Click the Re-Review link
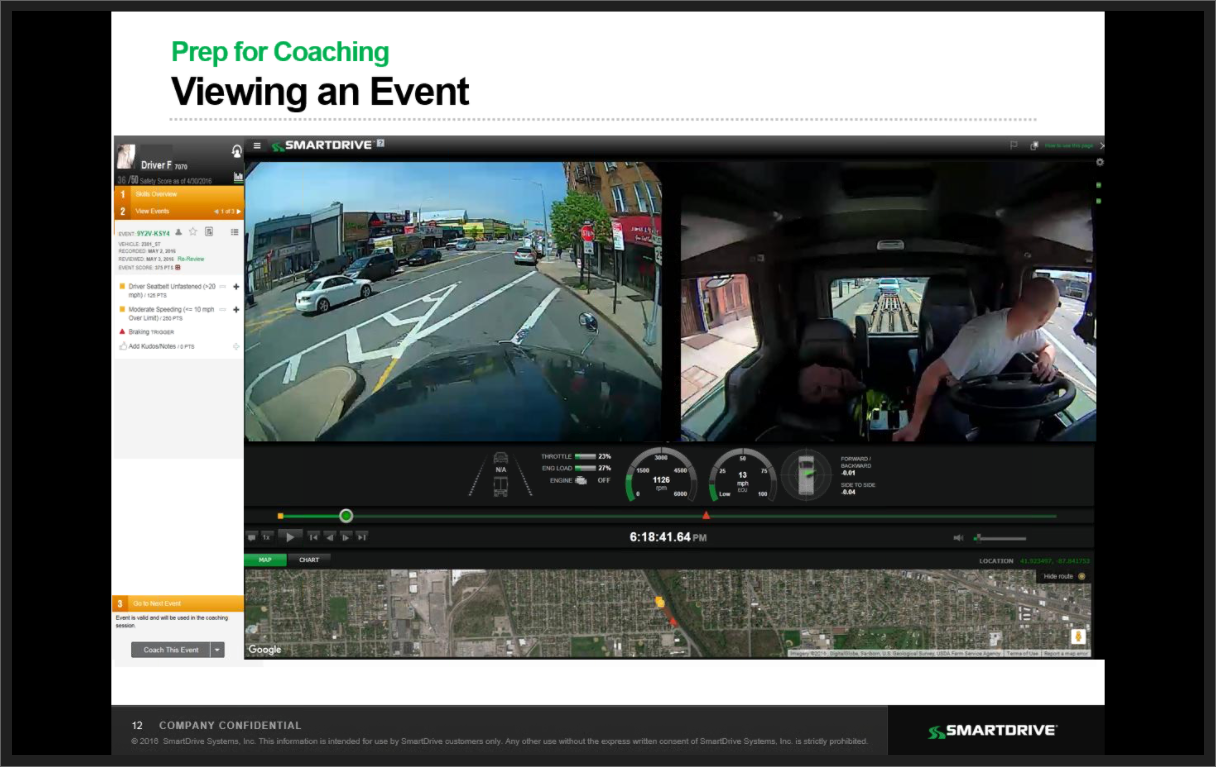This screenshot has height=767, width=1216. [192, 259]
